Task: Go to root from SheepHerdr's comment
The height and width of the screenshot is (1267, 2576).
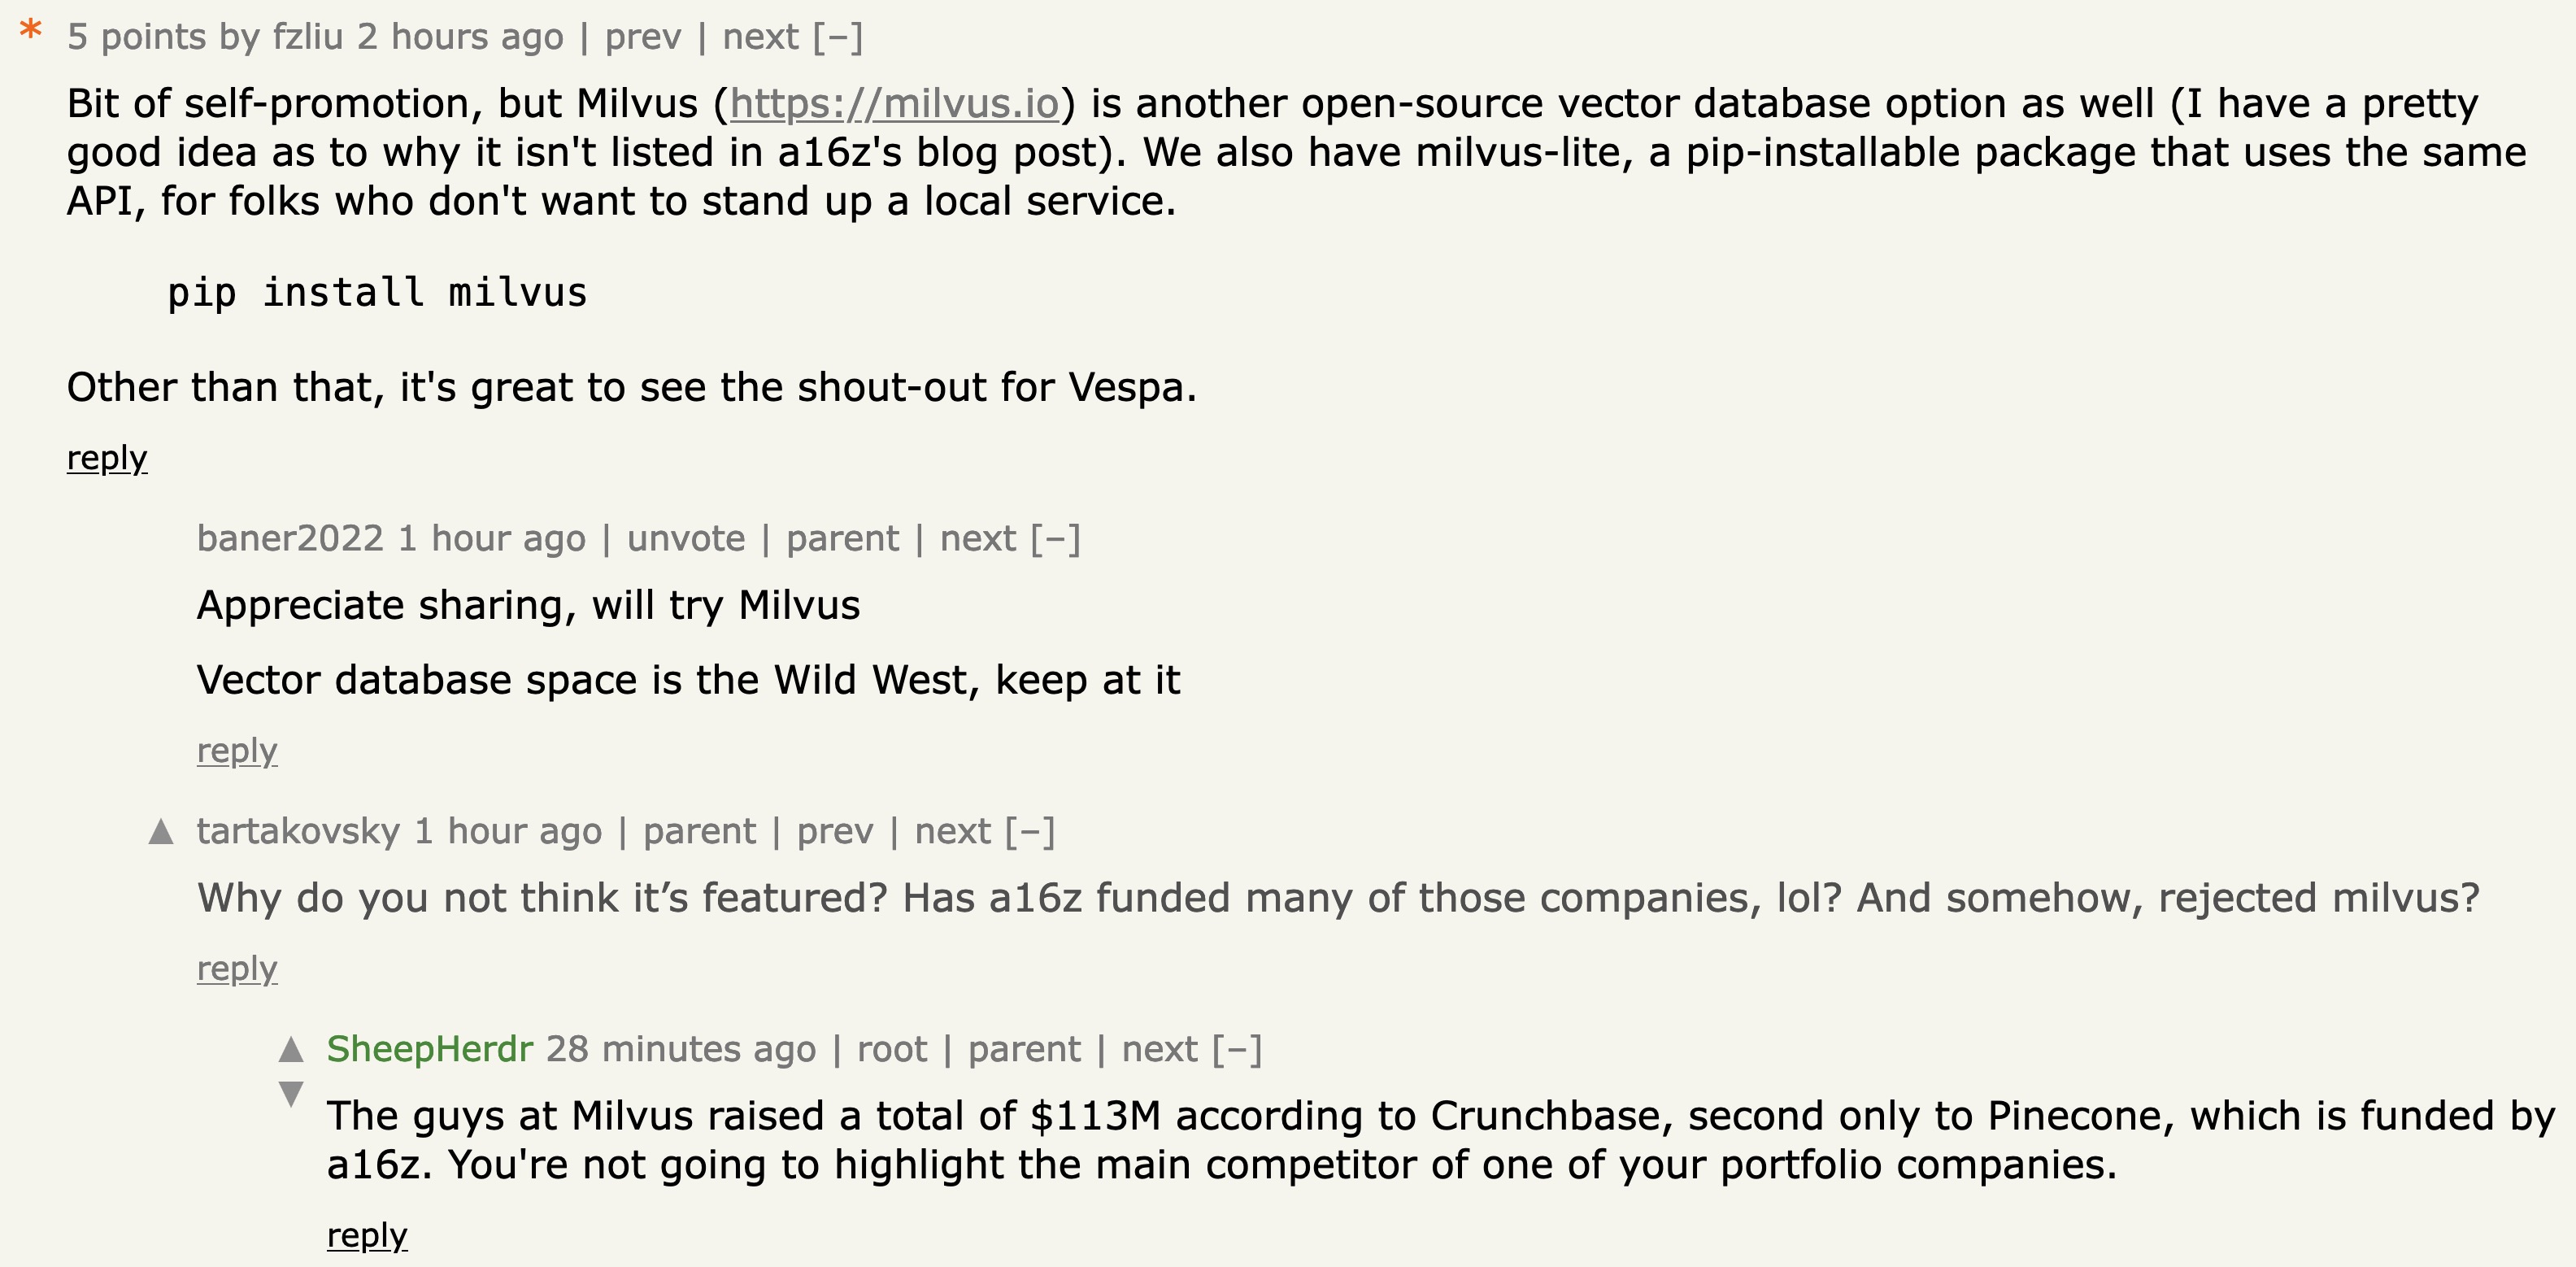Action: click(x=892, y=1050)
